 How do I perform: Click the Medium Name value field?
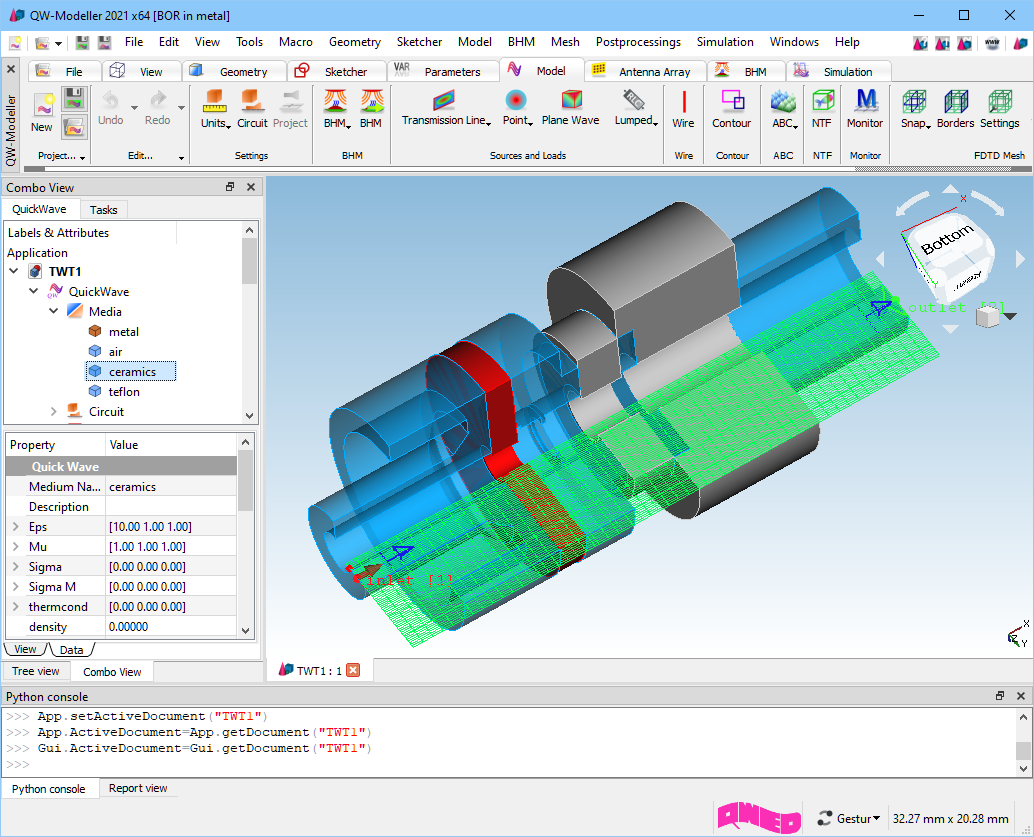point(170,487)
